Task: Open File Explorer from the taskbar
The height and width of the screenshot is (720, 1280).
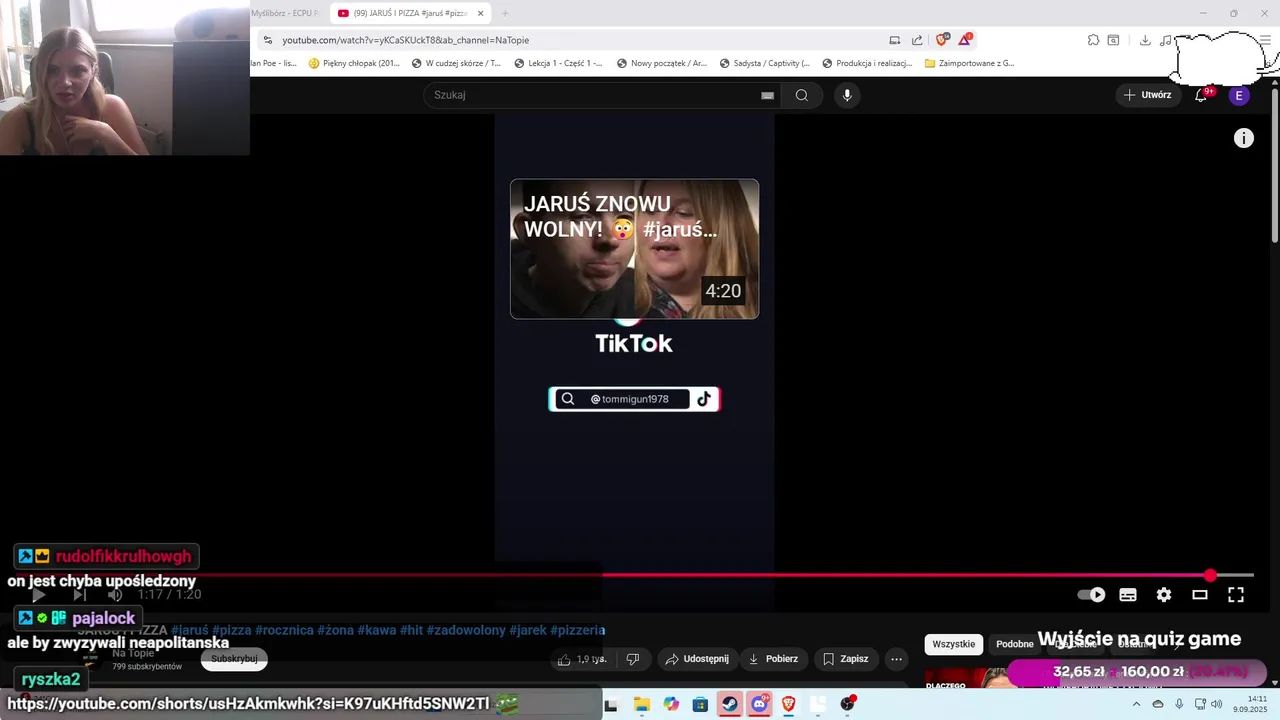Action: 642,704
